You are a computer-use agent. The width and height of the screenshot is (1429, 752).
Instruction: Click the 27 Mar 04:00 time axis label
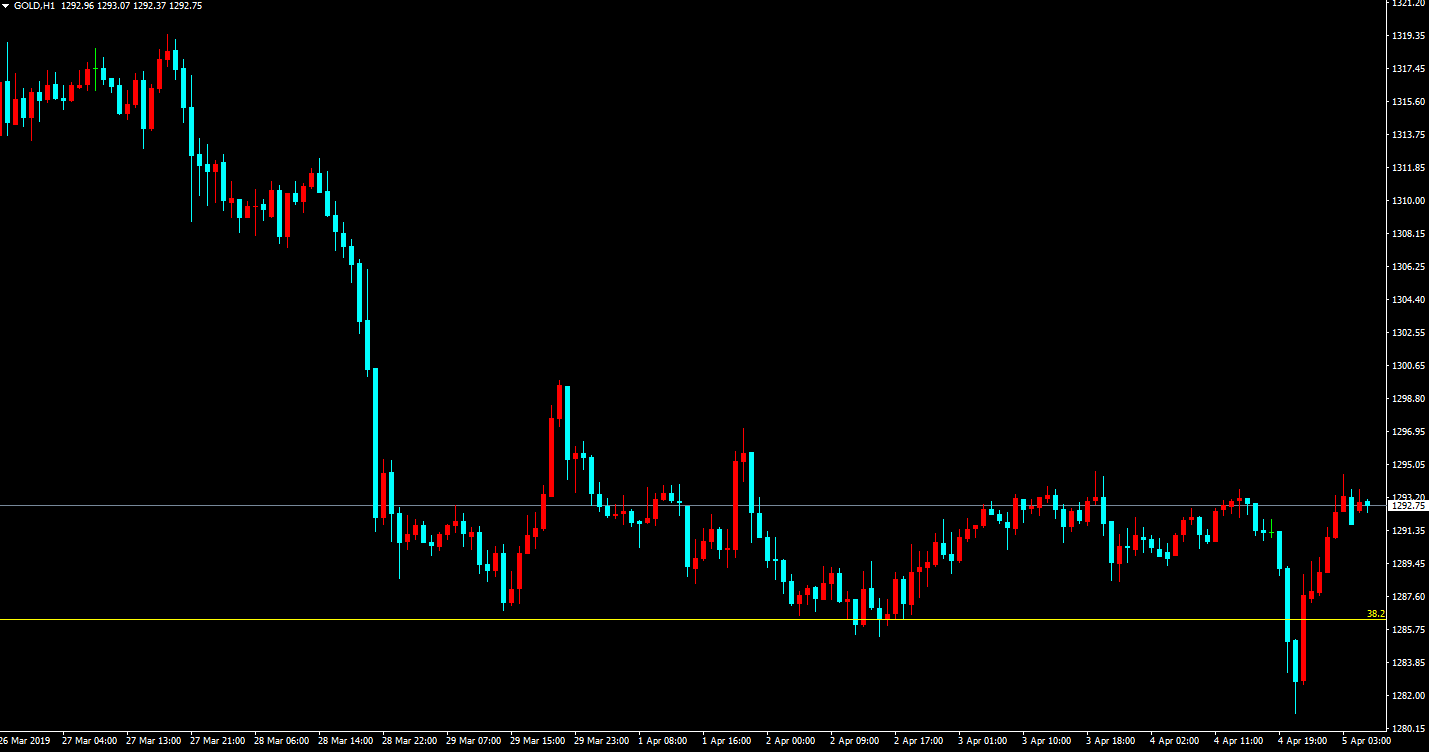(89, 741)
